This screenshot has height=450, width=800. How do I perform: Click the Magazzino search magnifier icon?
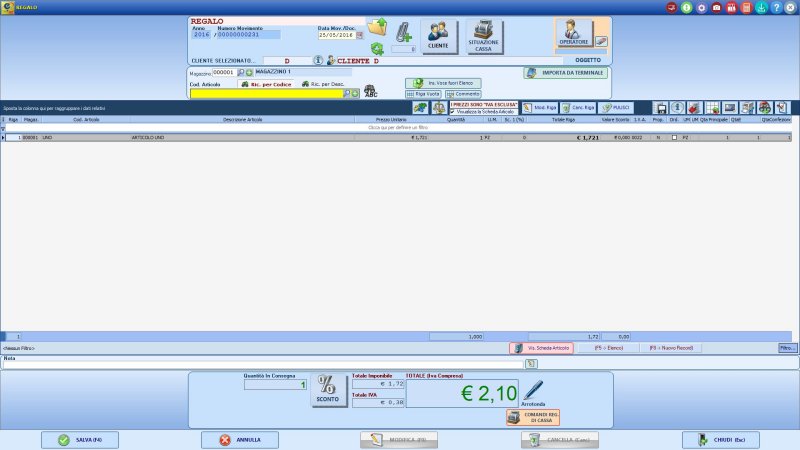tap(241, 72)
